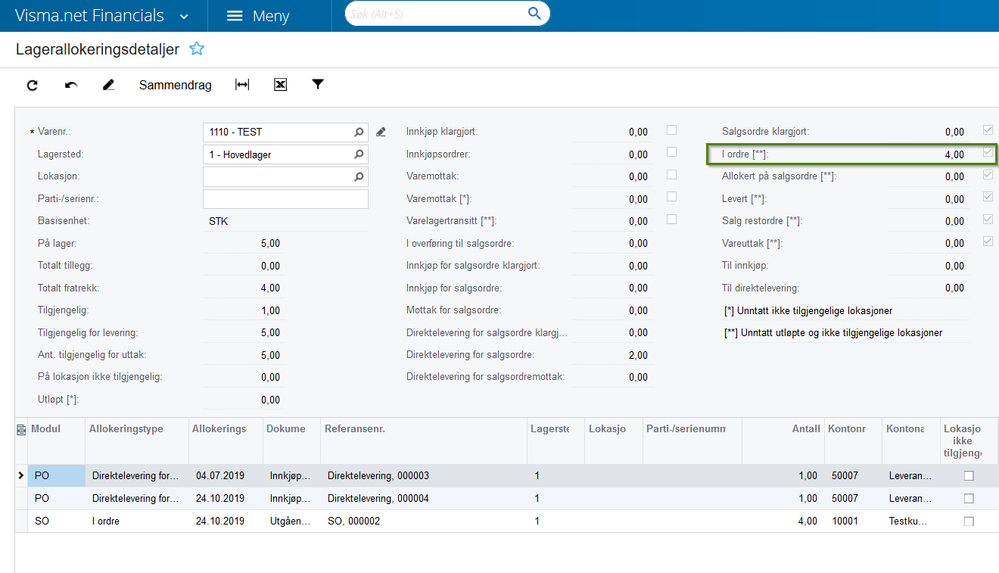999x573 pixels.
Task: Click the undo arrow icon
Action: point(71,85)
